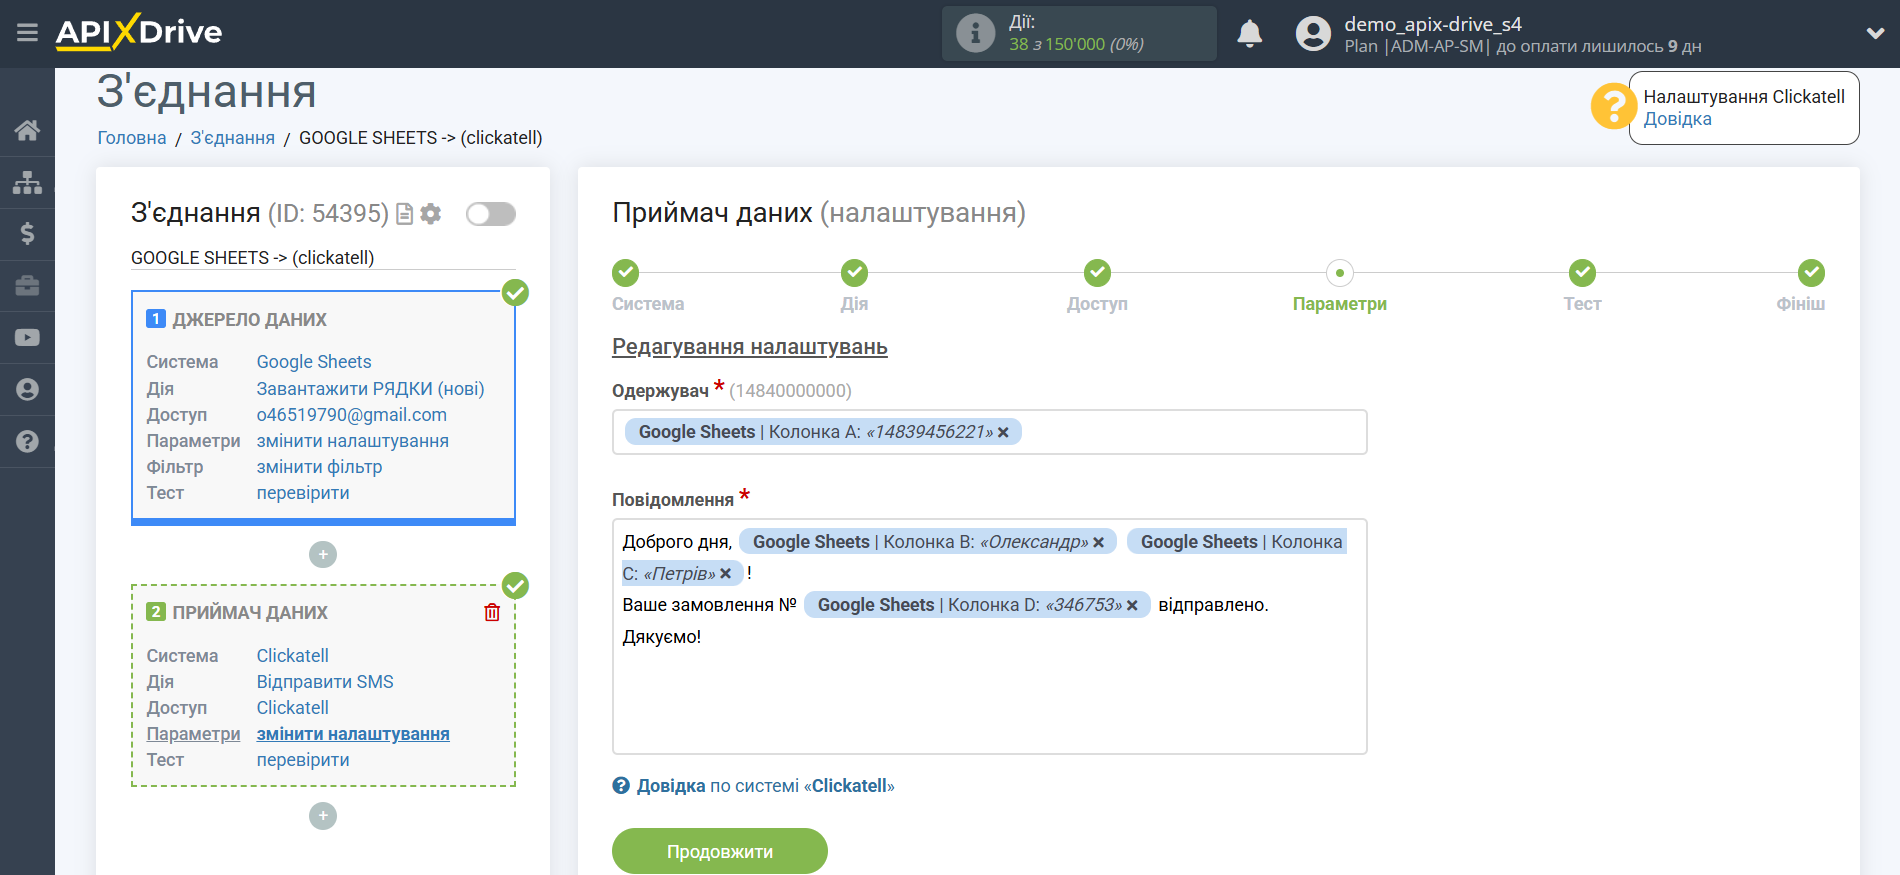Screen dimensions: 1900x875
Task: Go to the Доступ step
Action: pos(1097,272)
